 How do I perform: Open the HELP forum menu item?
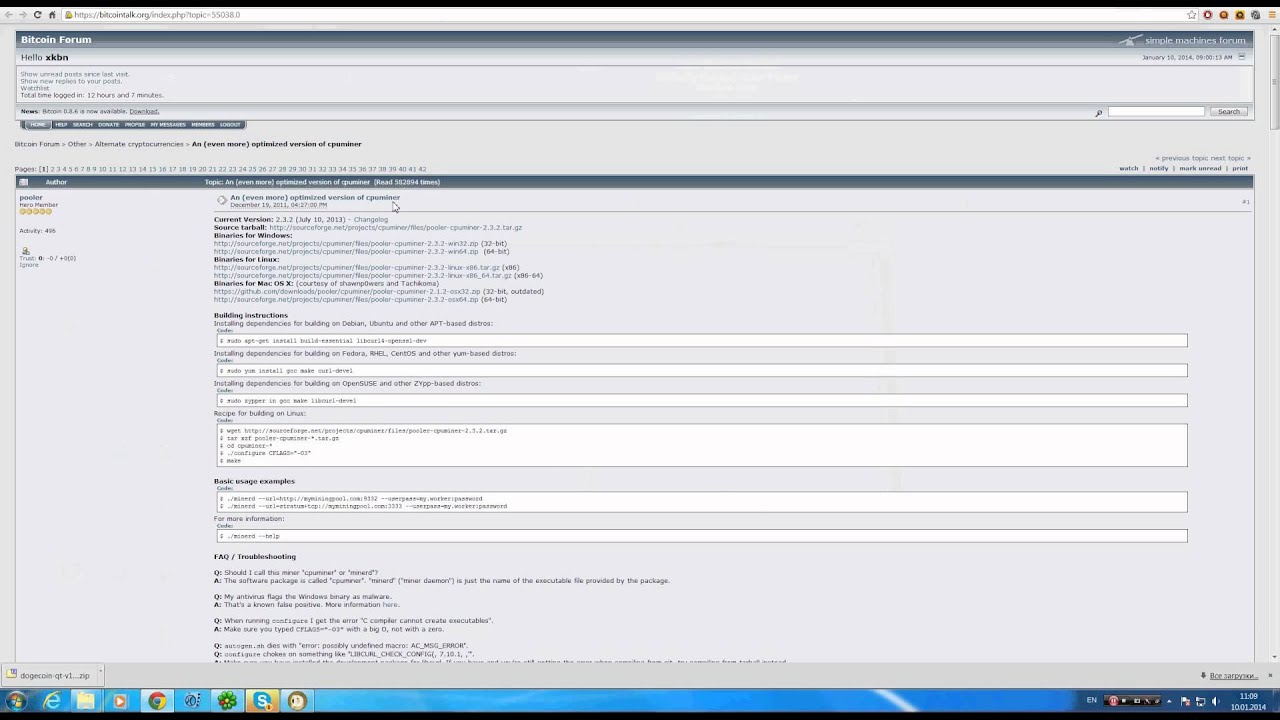(61, 125)
